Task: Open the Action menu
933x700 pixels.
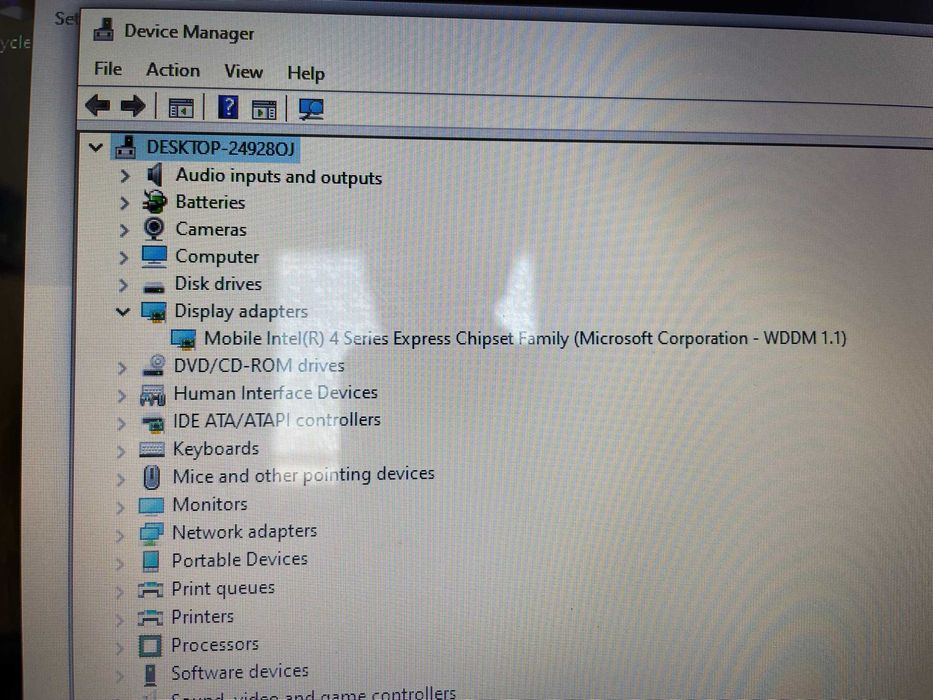Action: 173,70
